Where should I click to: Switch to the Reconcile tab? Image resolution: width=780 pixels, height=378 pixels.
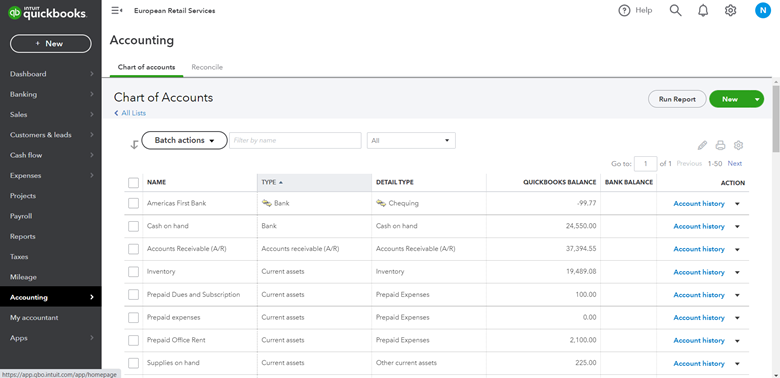(207, 67)
